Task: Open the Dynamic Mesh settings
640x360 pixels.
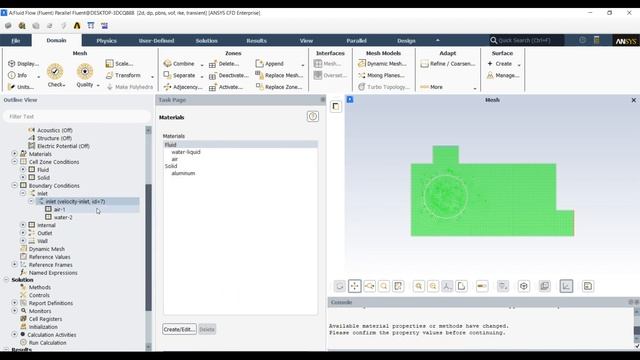Action: tap(382, 64)
